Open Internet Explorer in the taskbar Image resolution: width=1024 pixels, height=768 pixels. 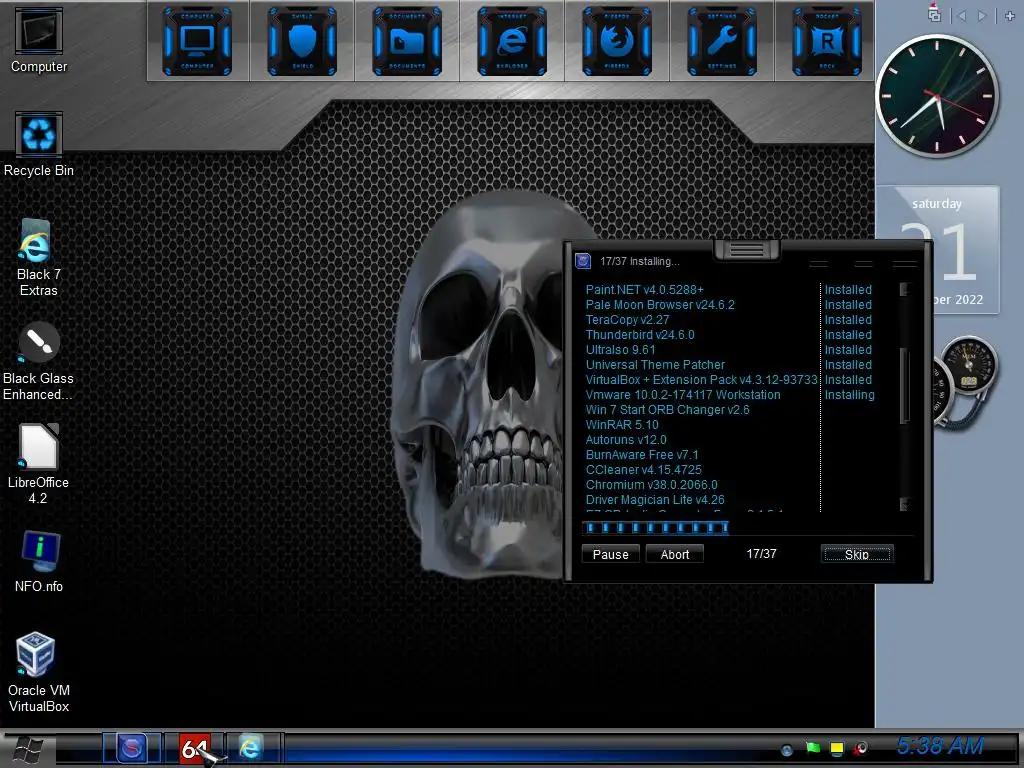point(250,748)
